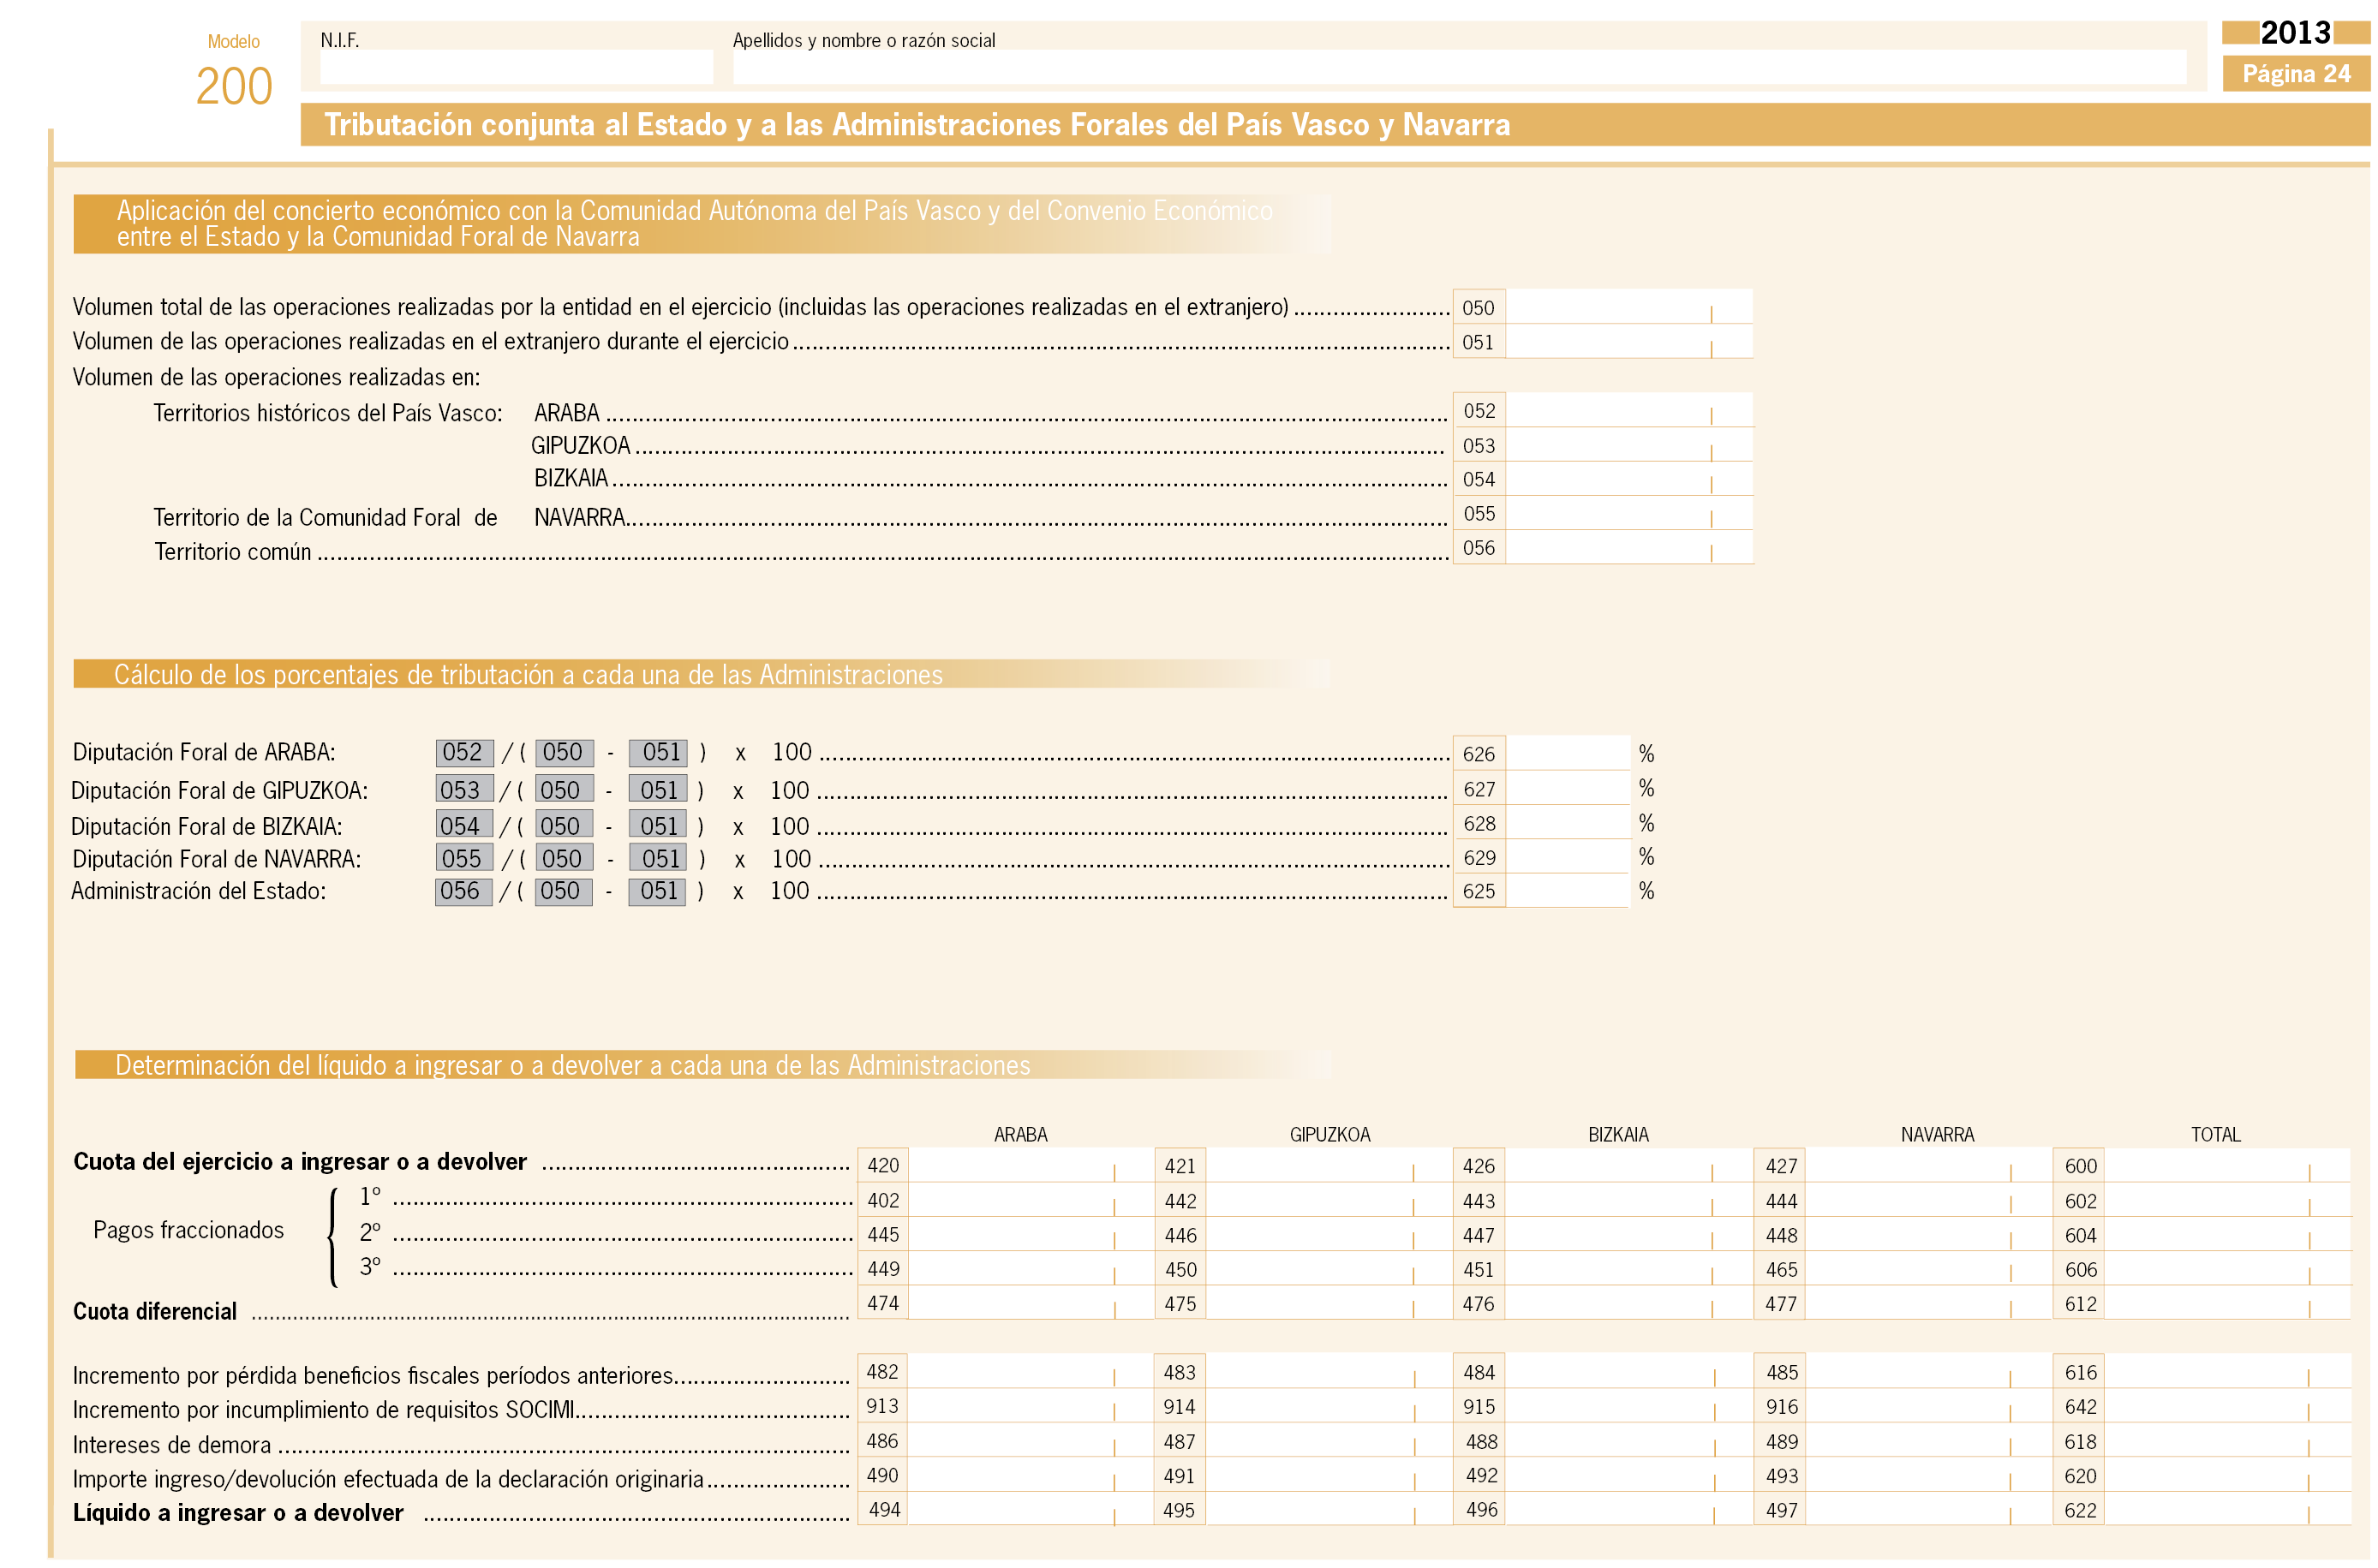
Task: Click field 600 TOTAL cuota del ejercicio
Action: click(2227, 1165)
